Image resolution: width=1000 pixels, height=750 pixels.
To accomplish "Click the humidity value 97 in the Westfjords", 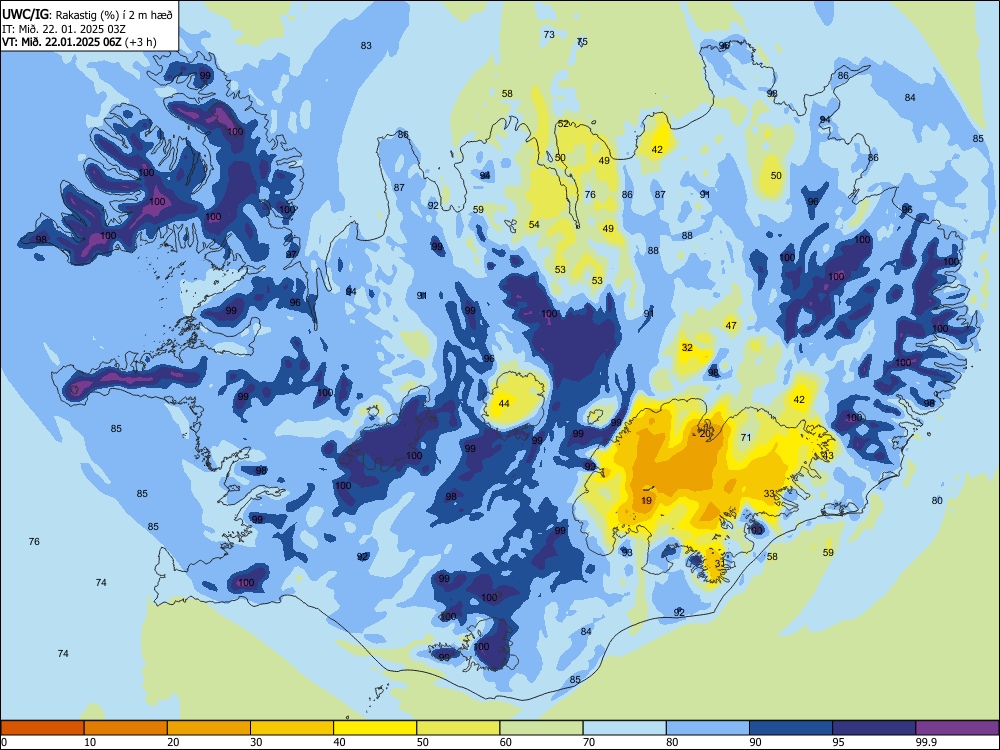I will click(291, 254).
